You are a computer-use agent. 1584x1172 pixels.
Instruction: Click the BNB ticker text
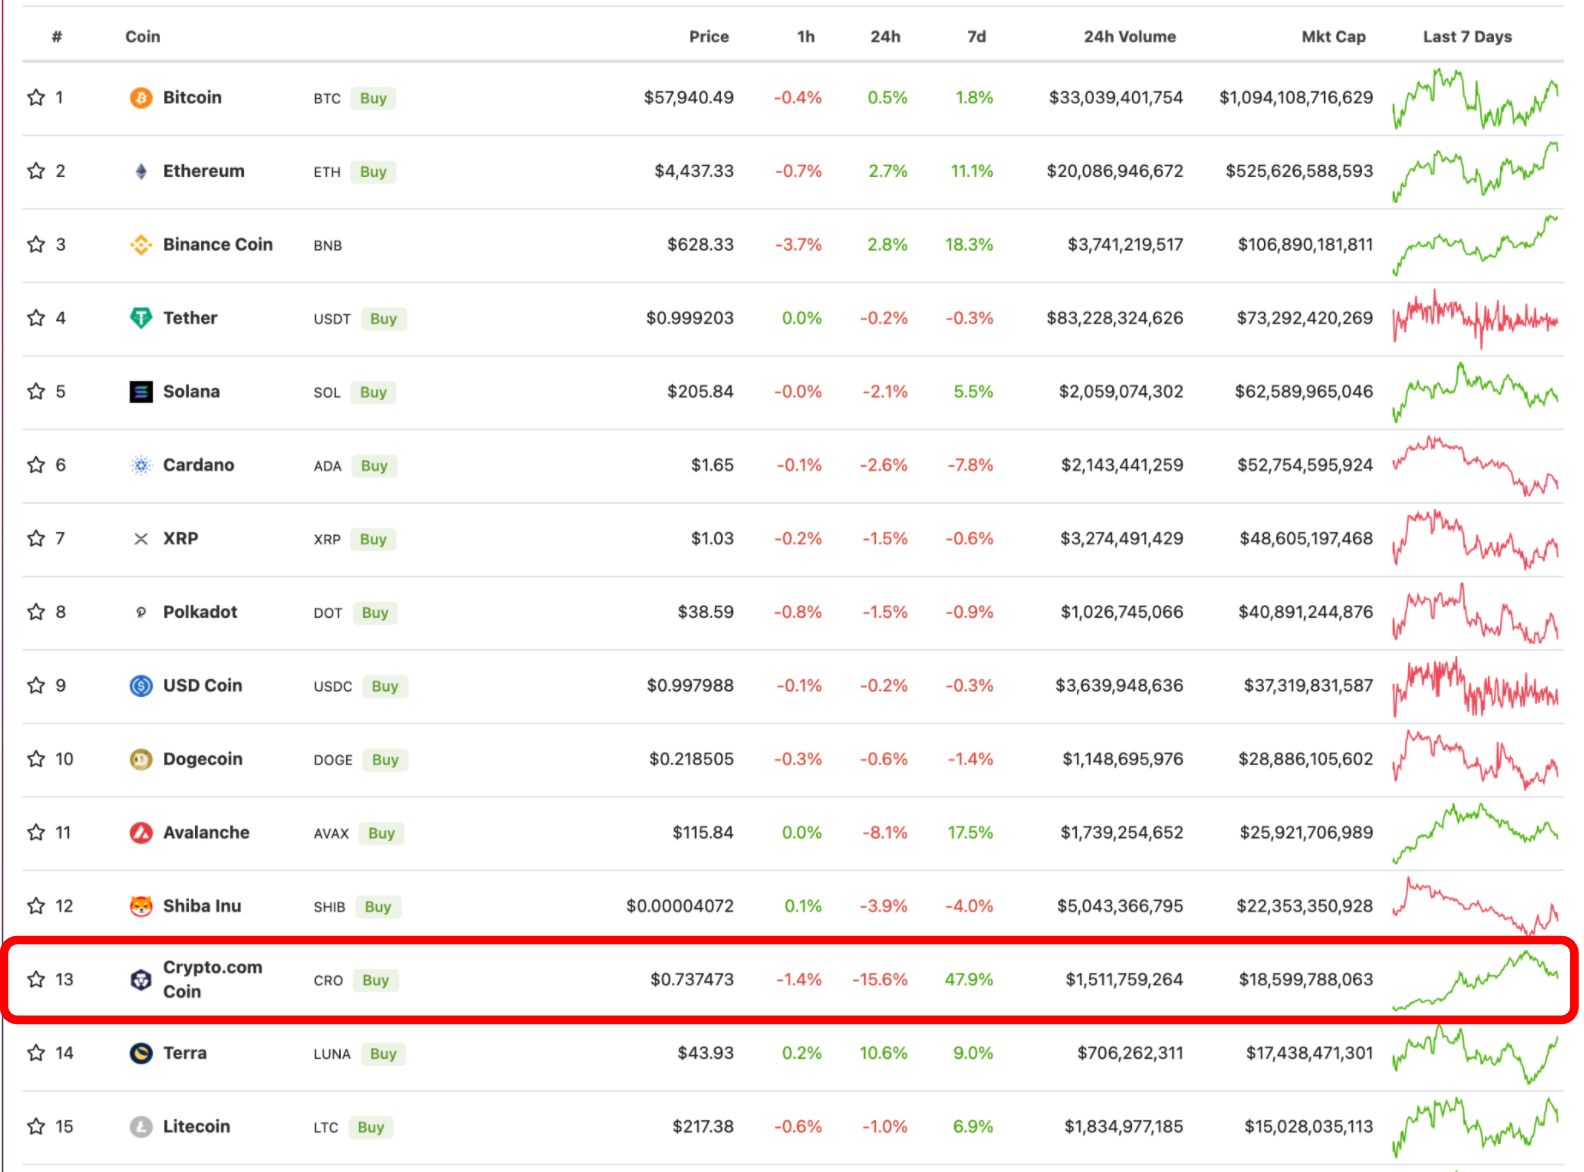click(x=328, y=245)
